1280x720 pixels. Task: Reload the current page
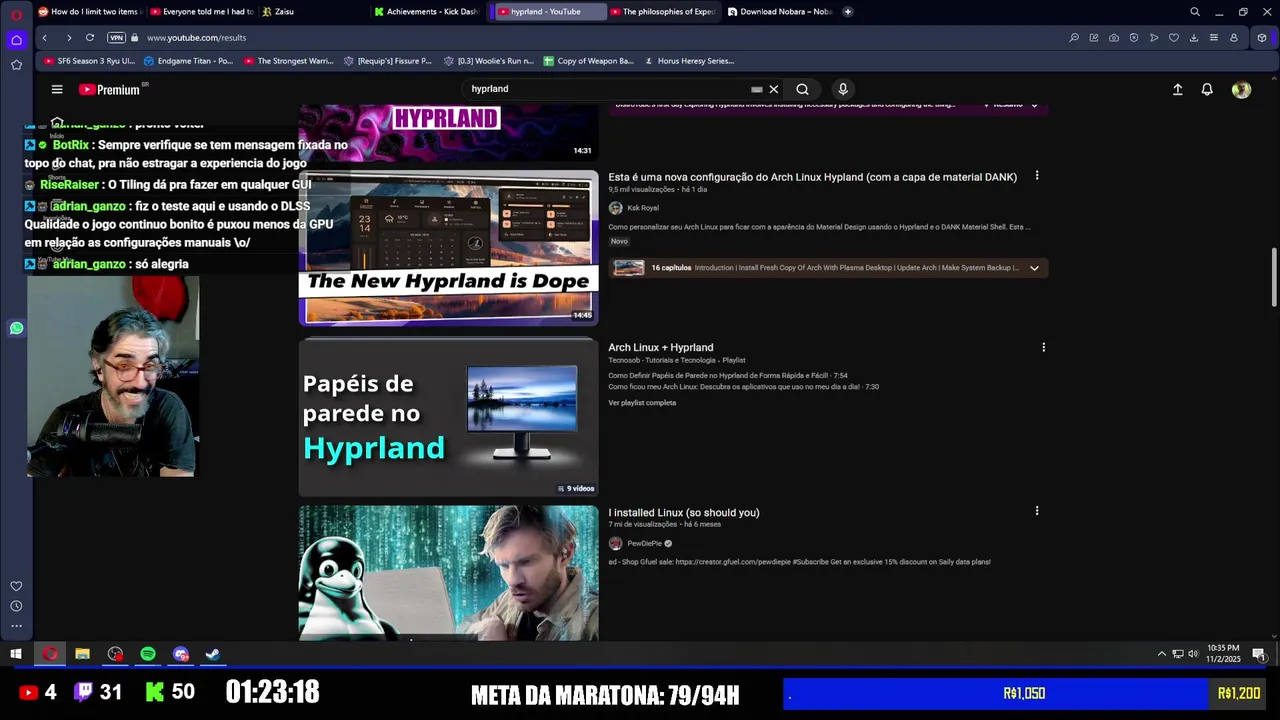tap(90, 37)
